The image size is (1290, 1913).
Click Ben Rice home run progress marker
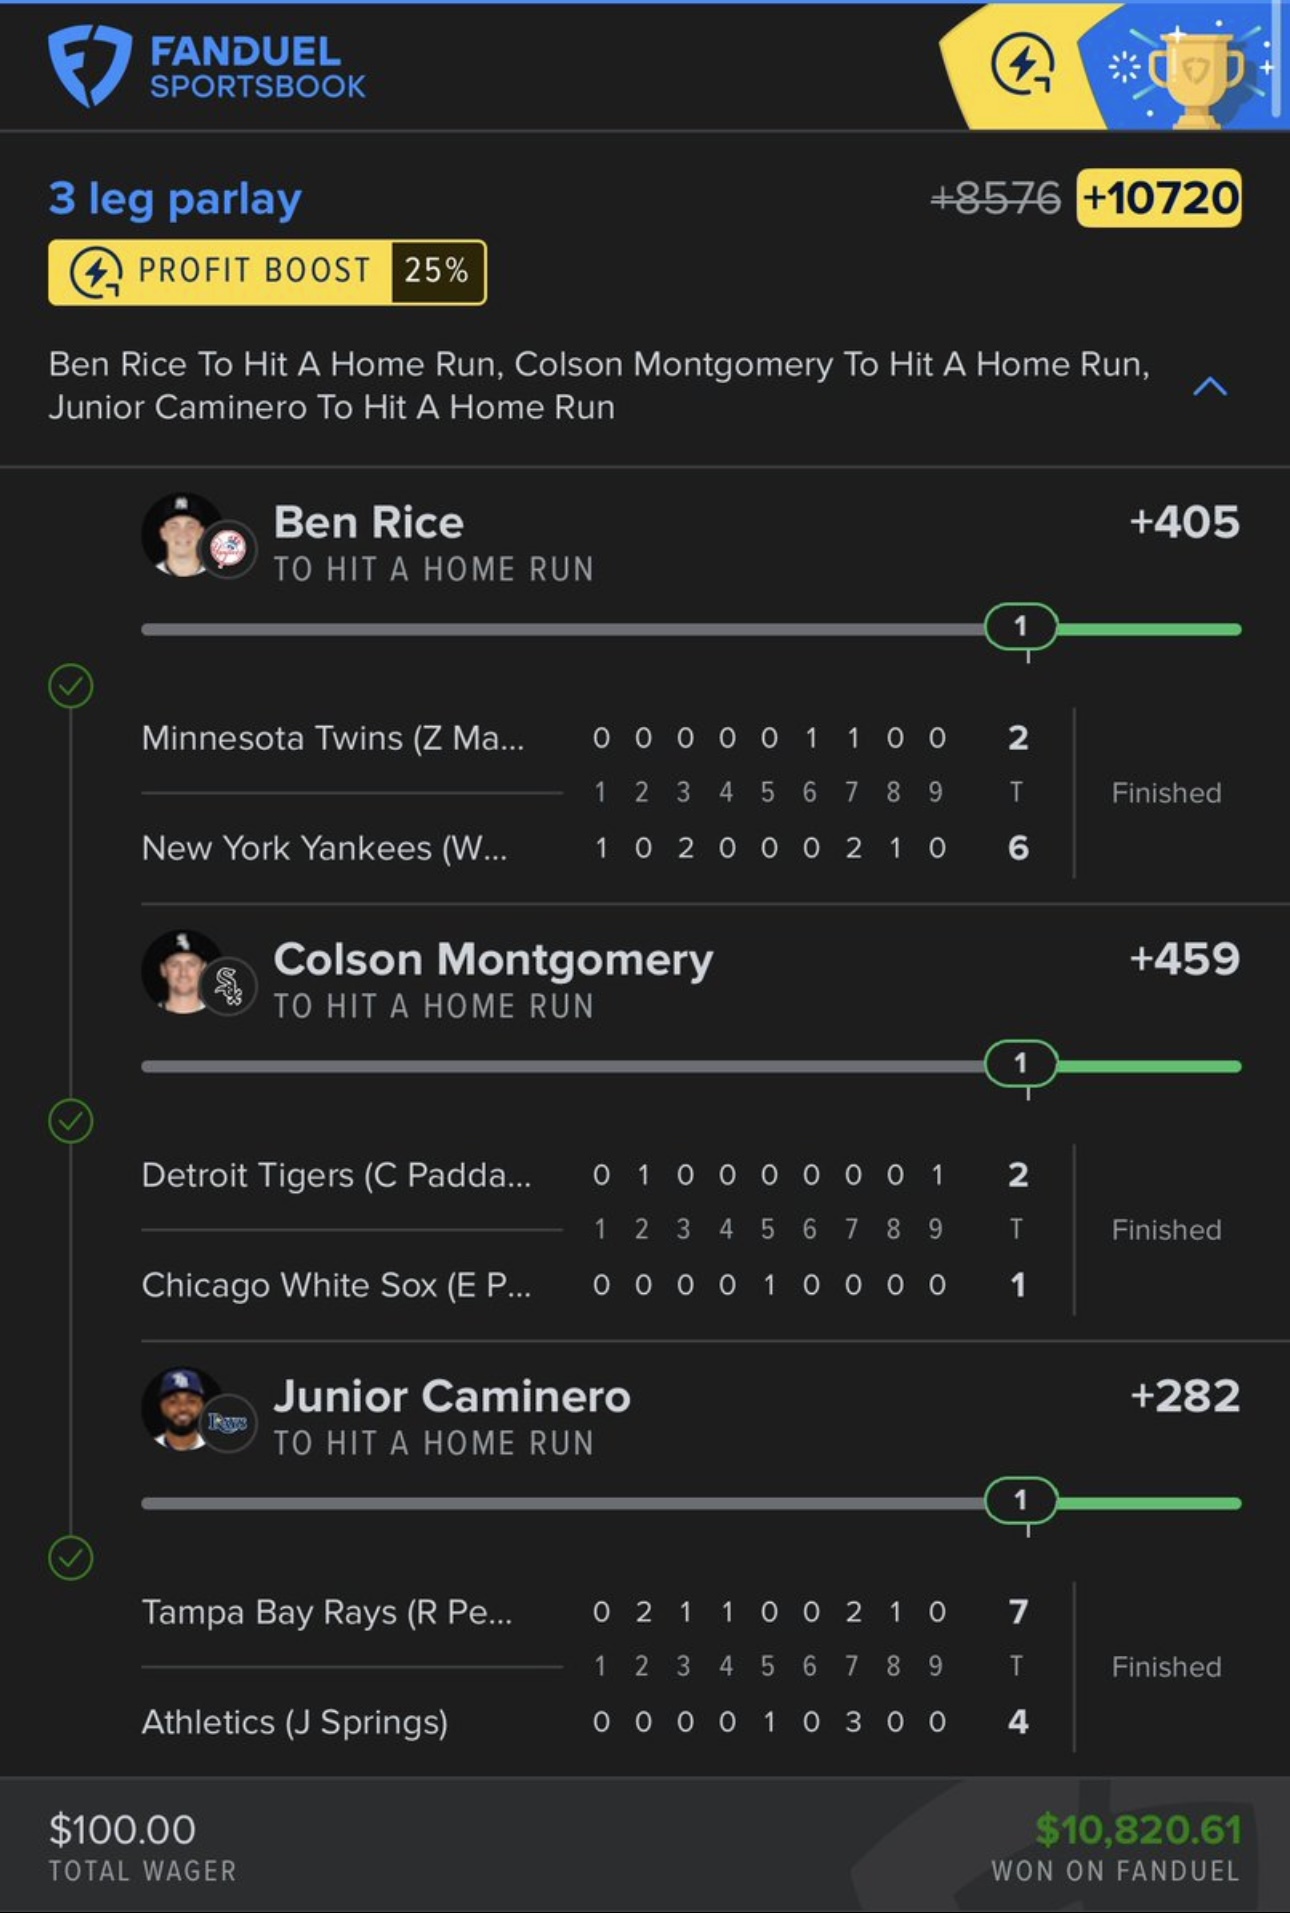click(x=1020, y=628)
